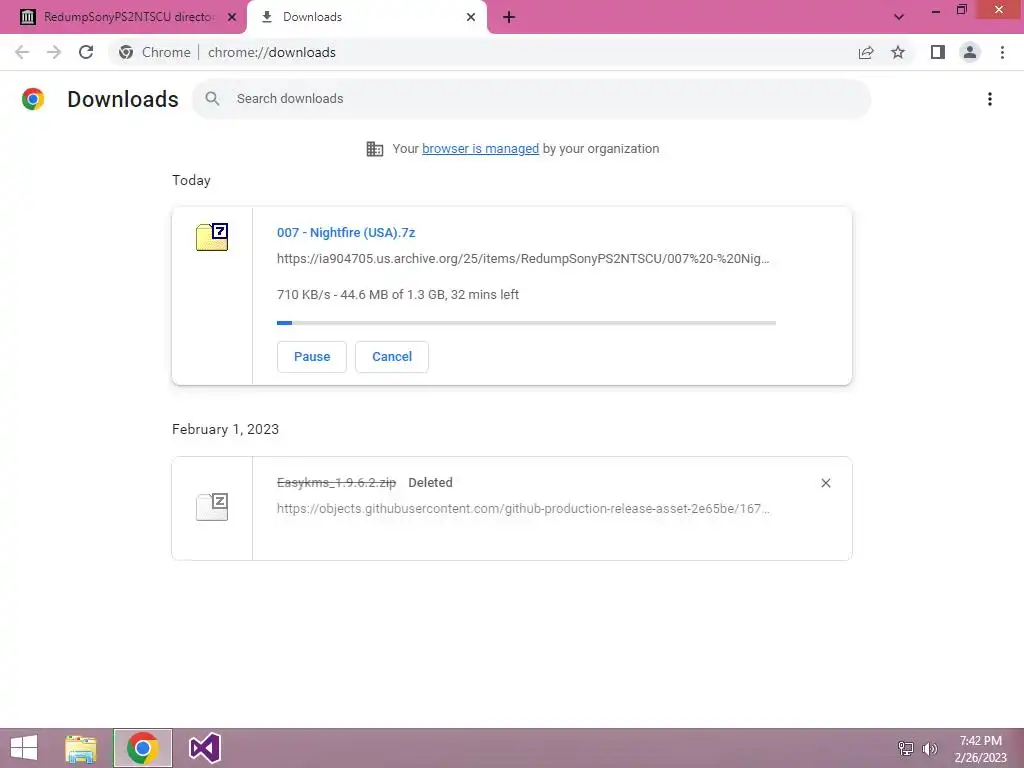Click the Chrome taskbar icon

click(142, 748)
